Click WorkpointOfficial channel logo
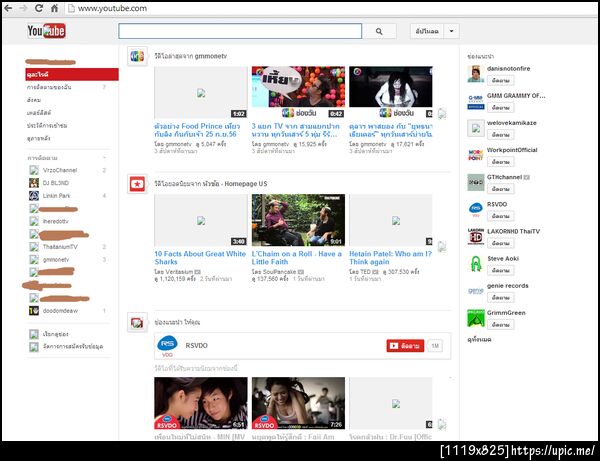Viewport: 600px width, 461px height. [476, 156]
